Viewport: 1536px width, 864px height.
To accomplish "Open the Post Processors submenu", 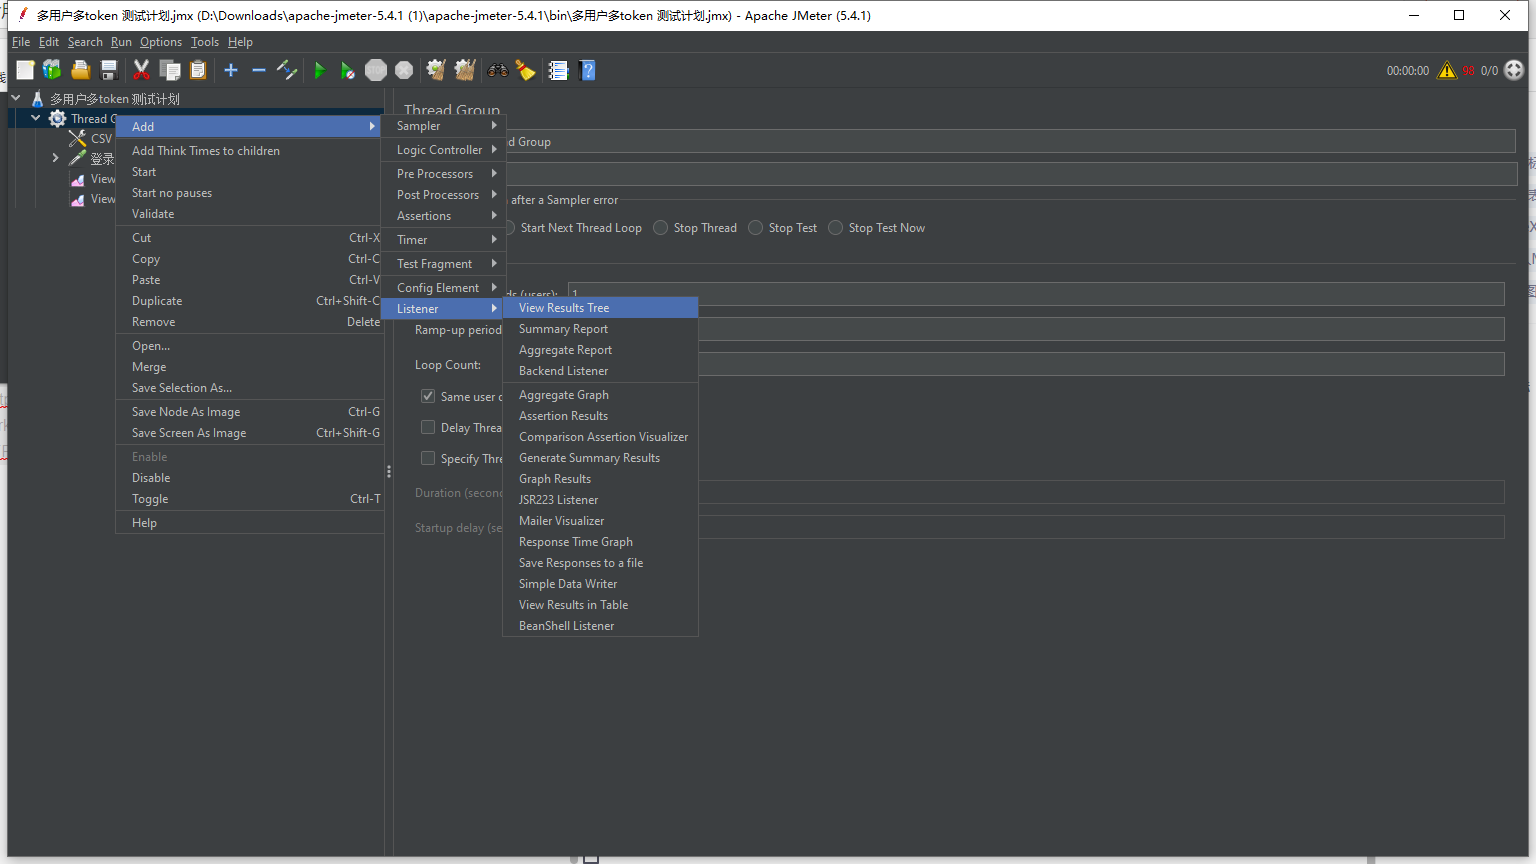I will 443,195.
